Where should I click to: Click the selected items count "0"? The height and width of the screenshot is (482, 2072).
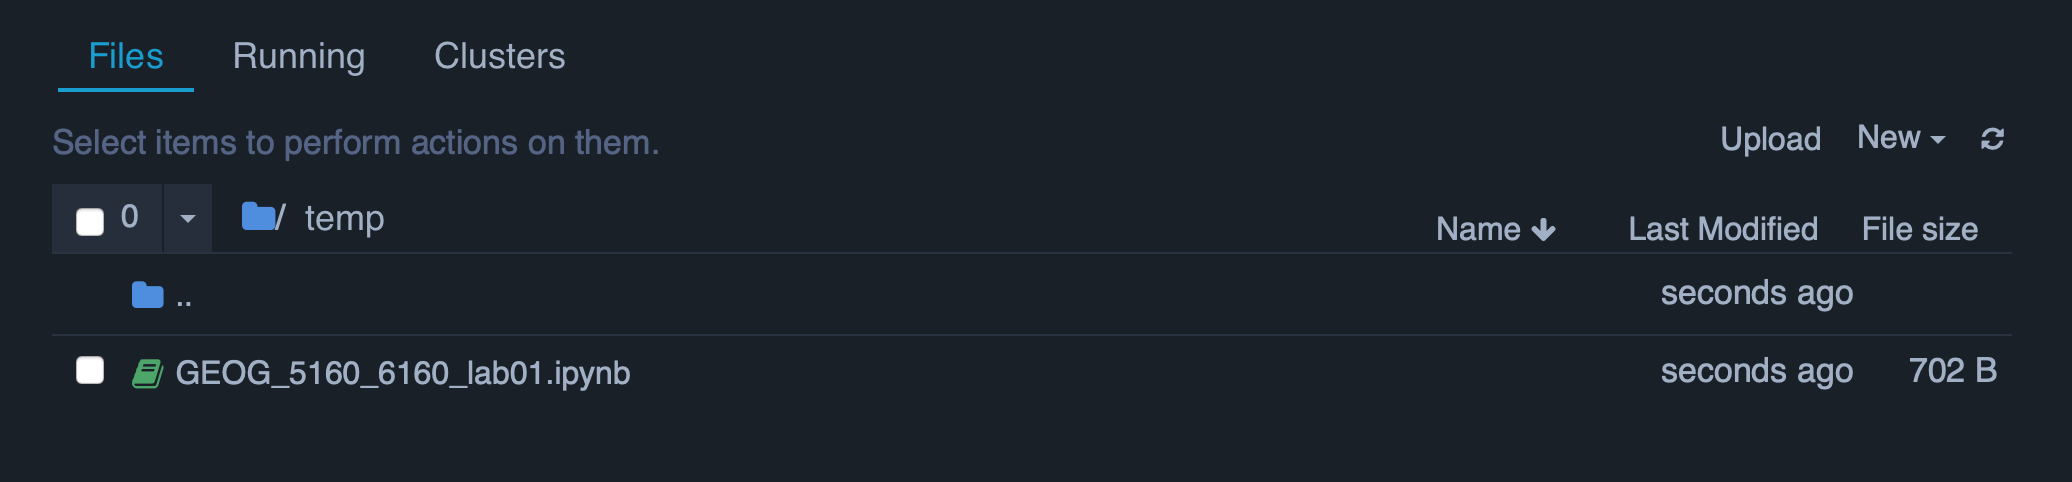(129, 216)
